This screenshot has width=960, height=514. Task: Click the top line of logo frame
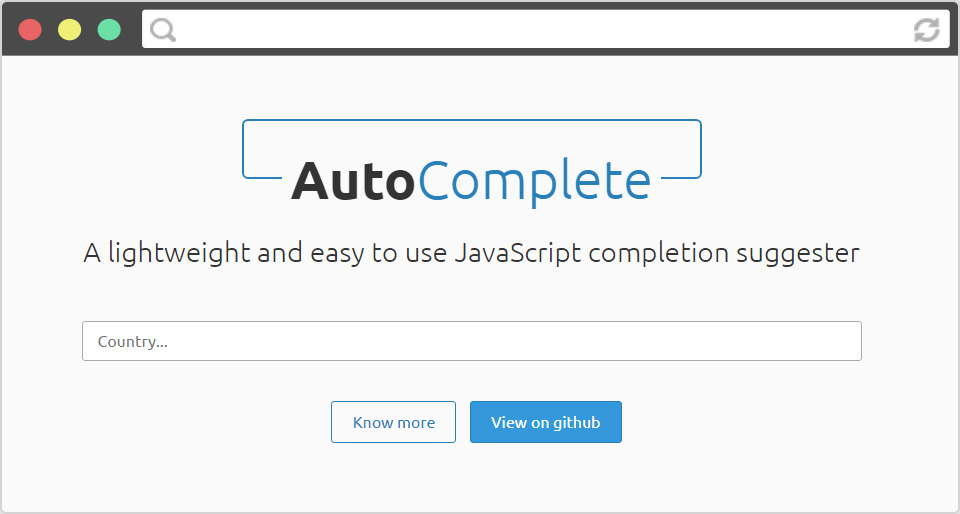(x=472, y=121)
